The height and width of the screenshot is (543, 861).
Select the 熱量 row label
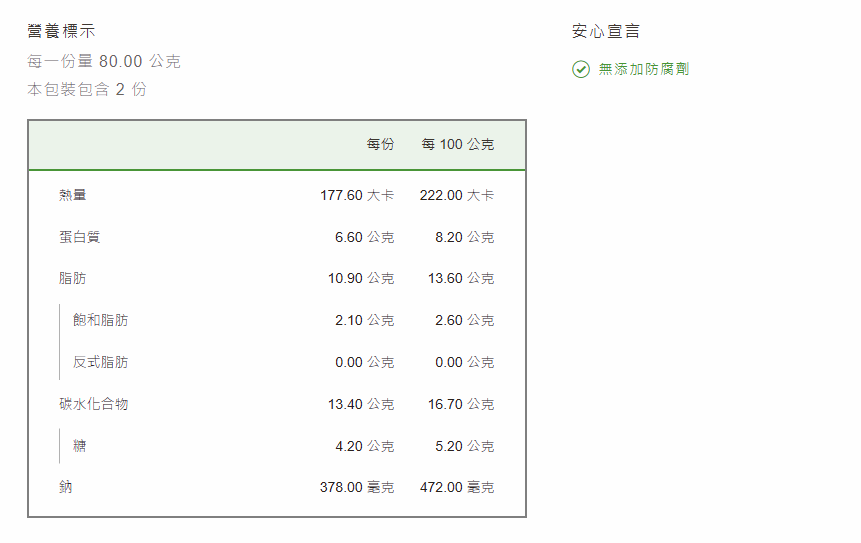coord(72,195)
